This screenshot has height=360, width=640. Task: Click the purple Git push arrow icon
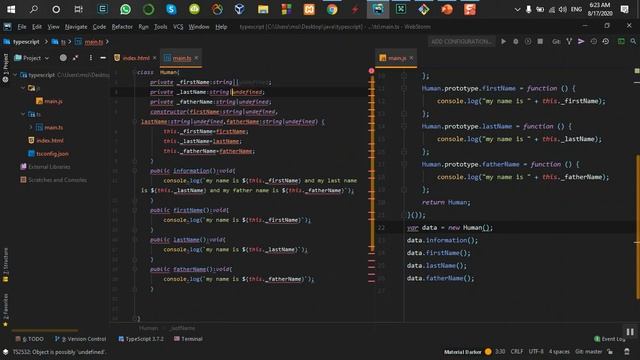pyautogui.click(x=581, y=41)
